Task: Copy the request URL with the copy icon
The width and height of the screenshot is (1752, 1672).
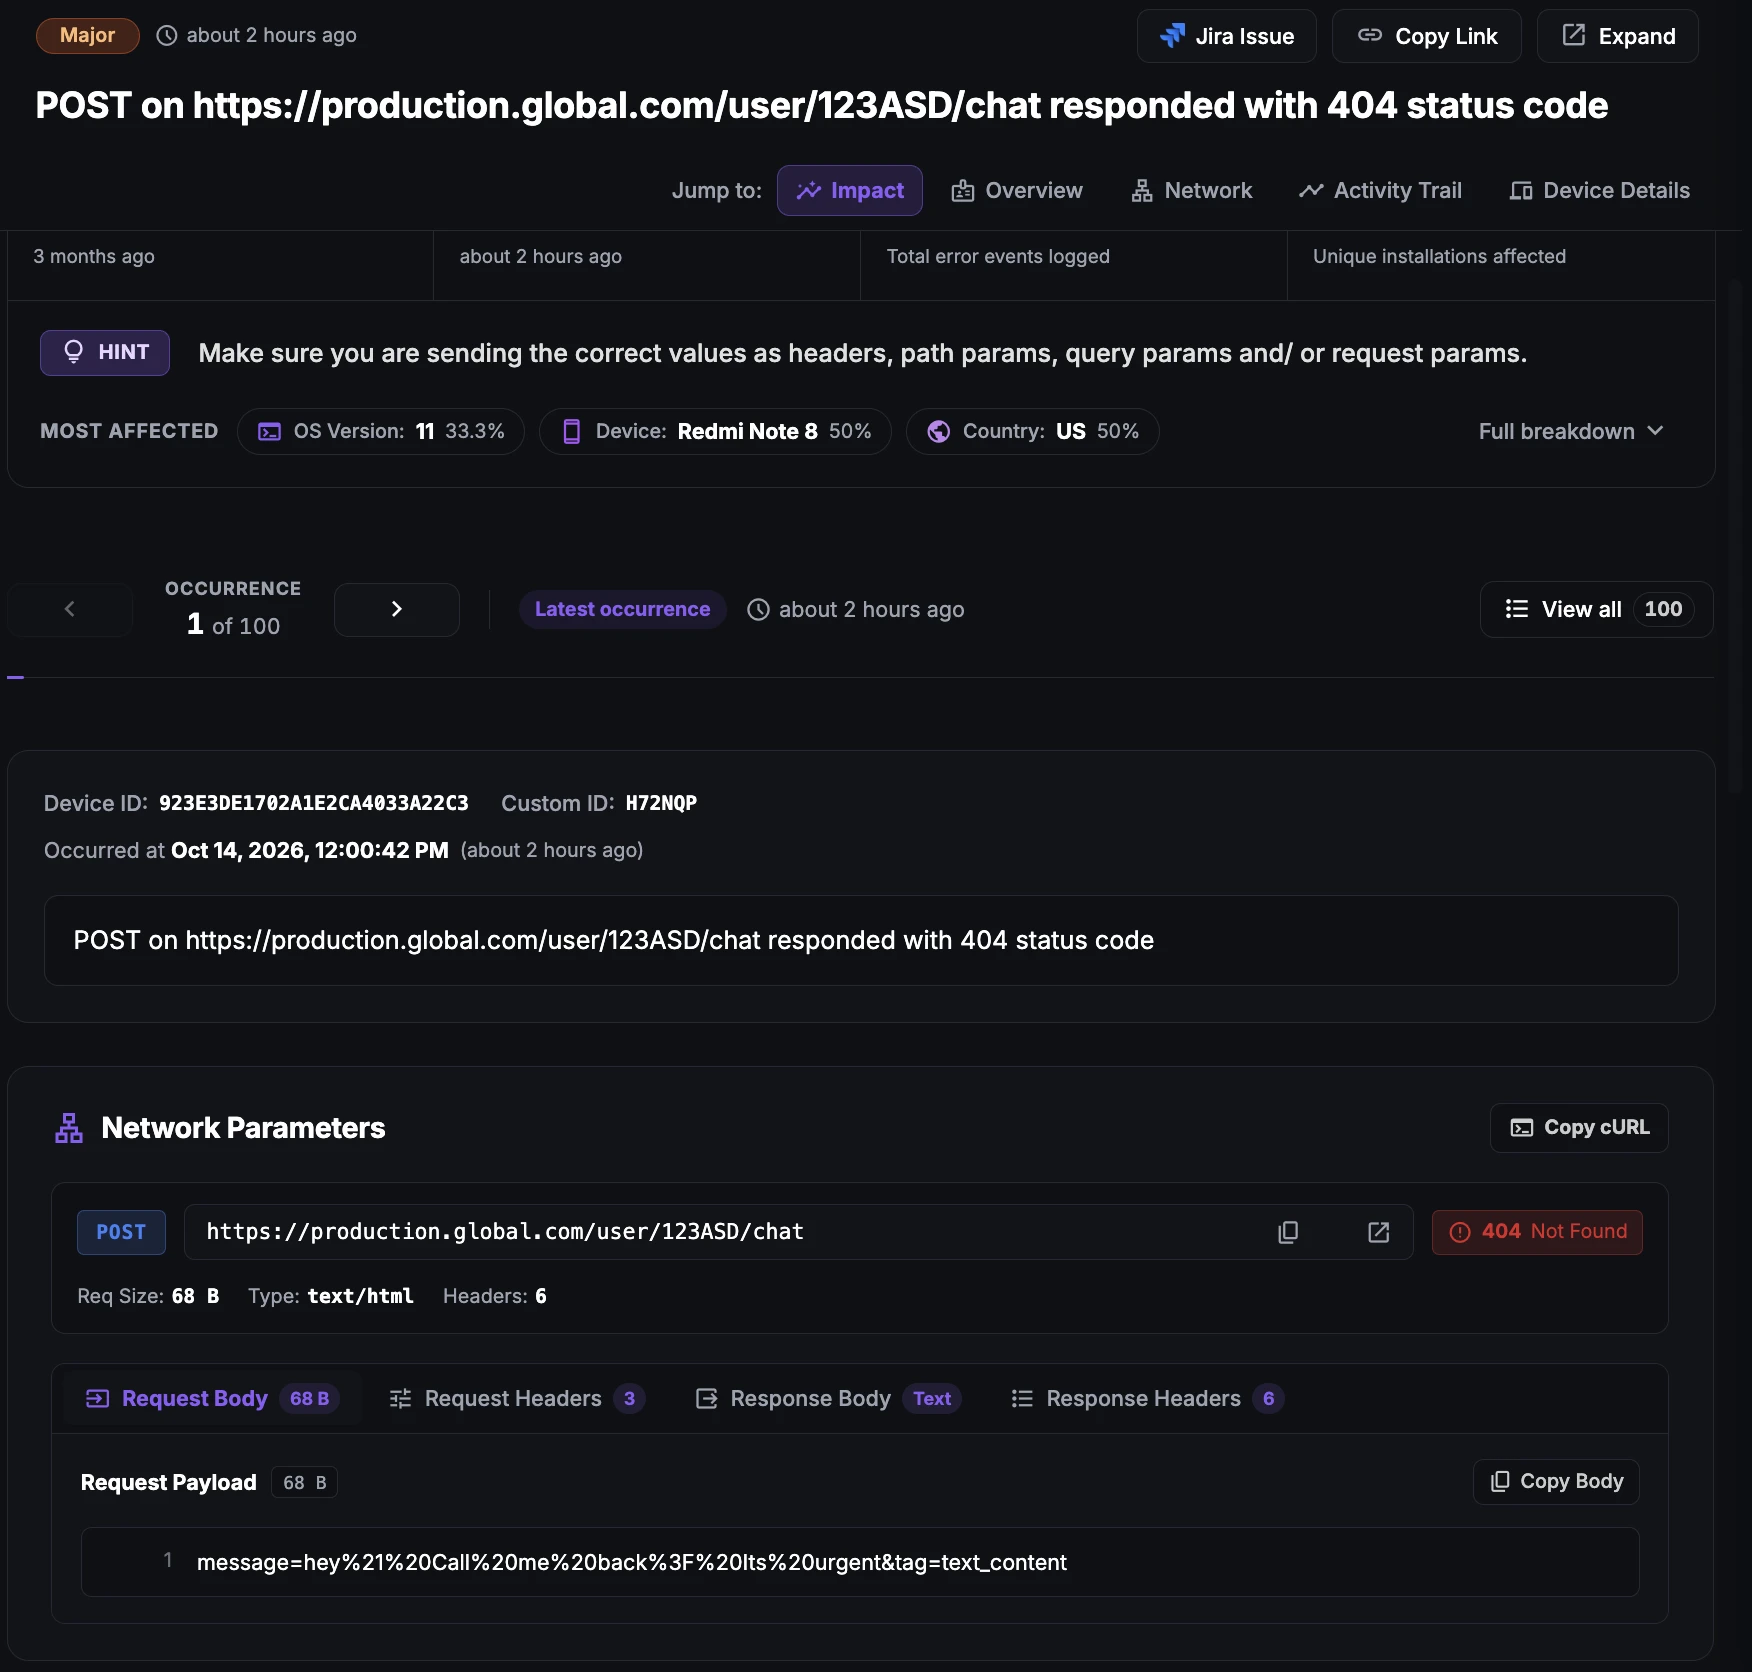Action: point(1288,1232)
